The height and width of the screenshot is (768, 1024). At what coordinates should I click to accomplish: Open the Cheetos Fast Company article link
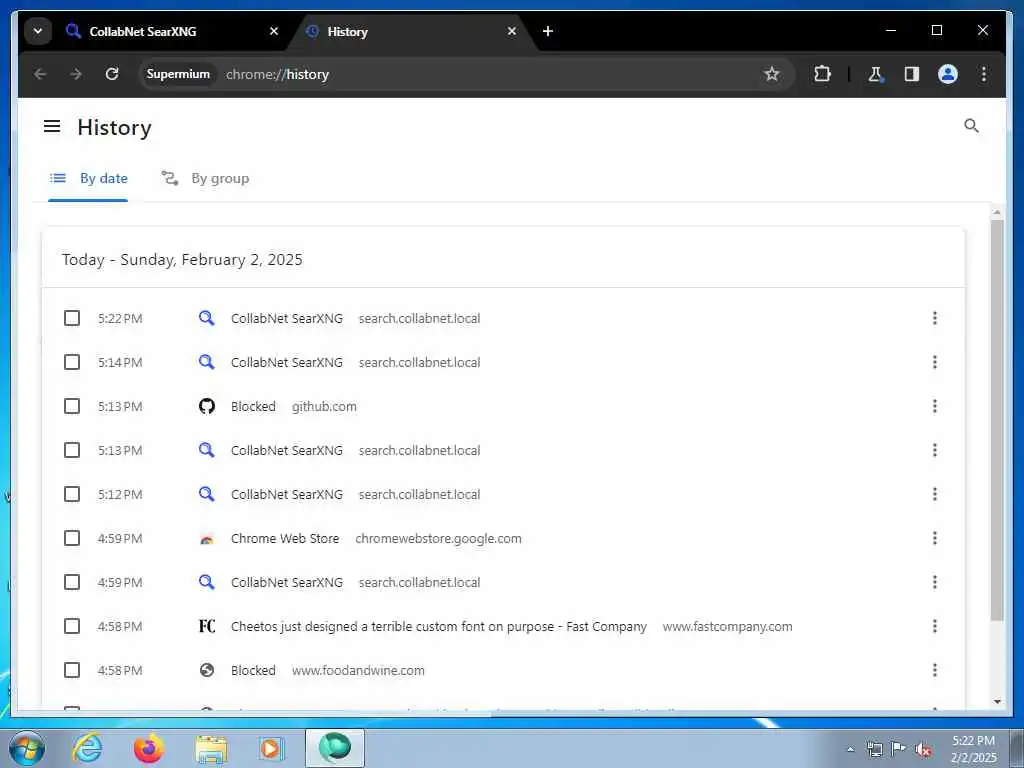click(438, 626)
